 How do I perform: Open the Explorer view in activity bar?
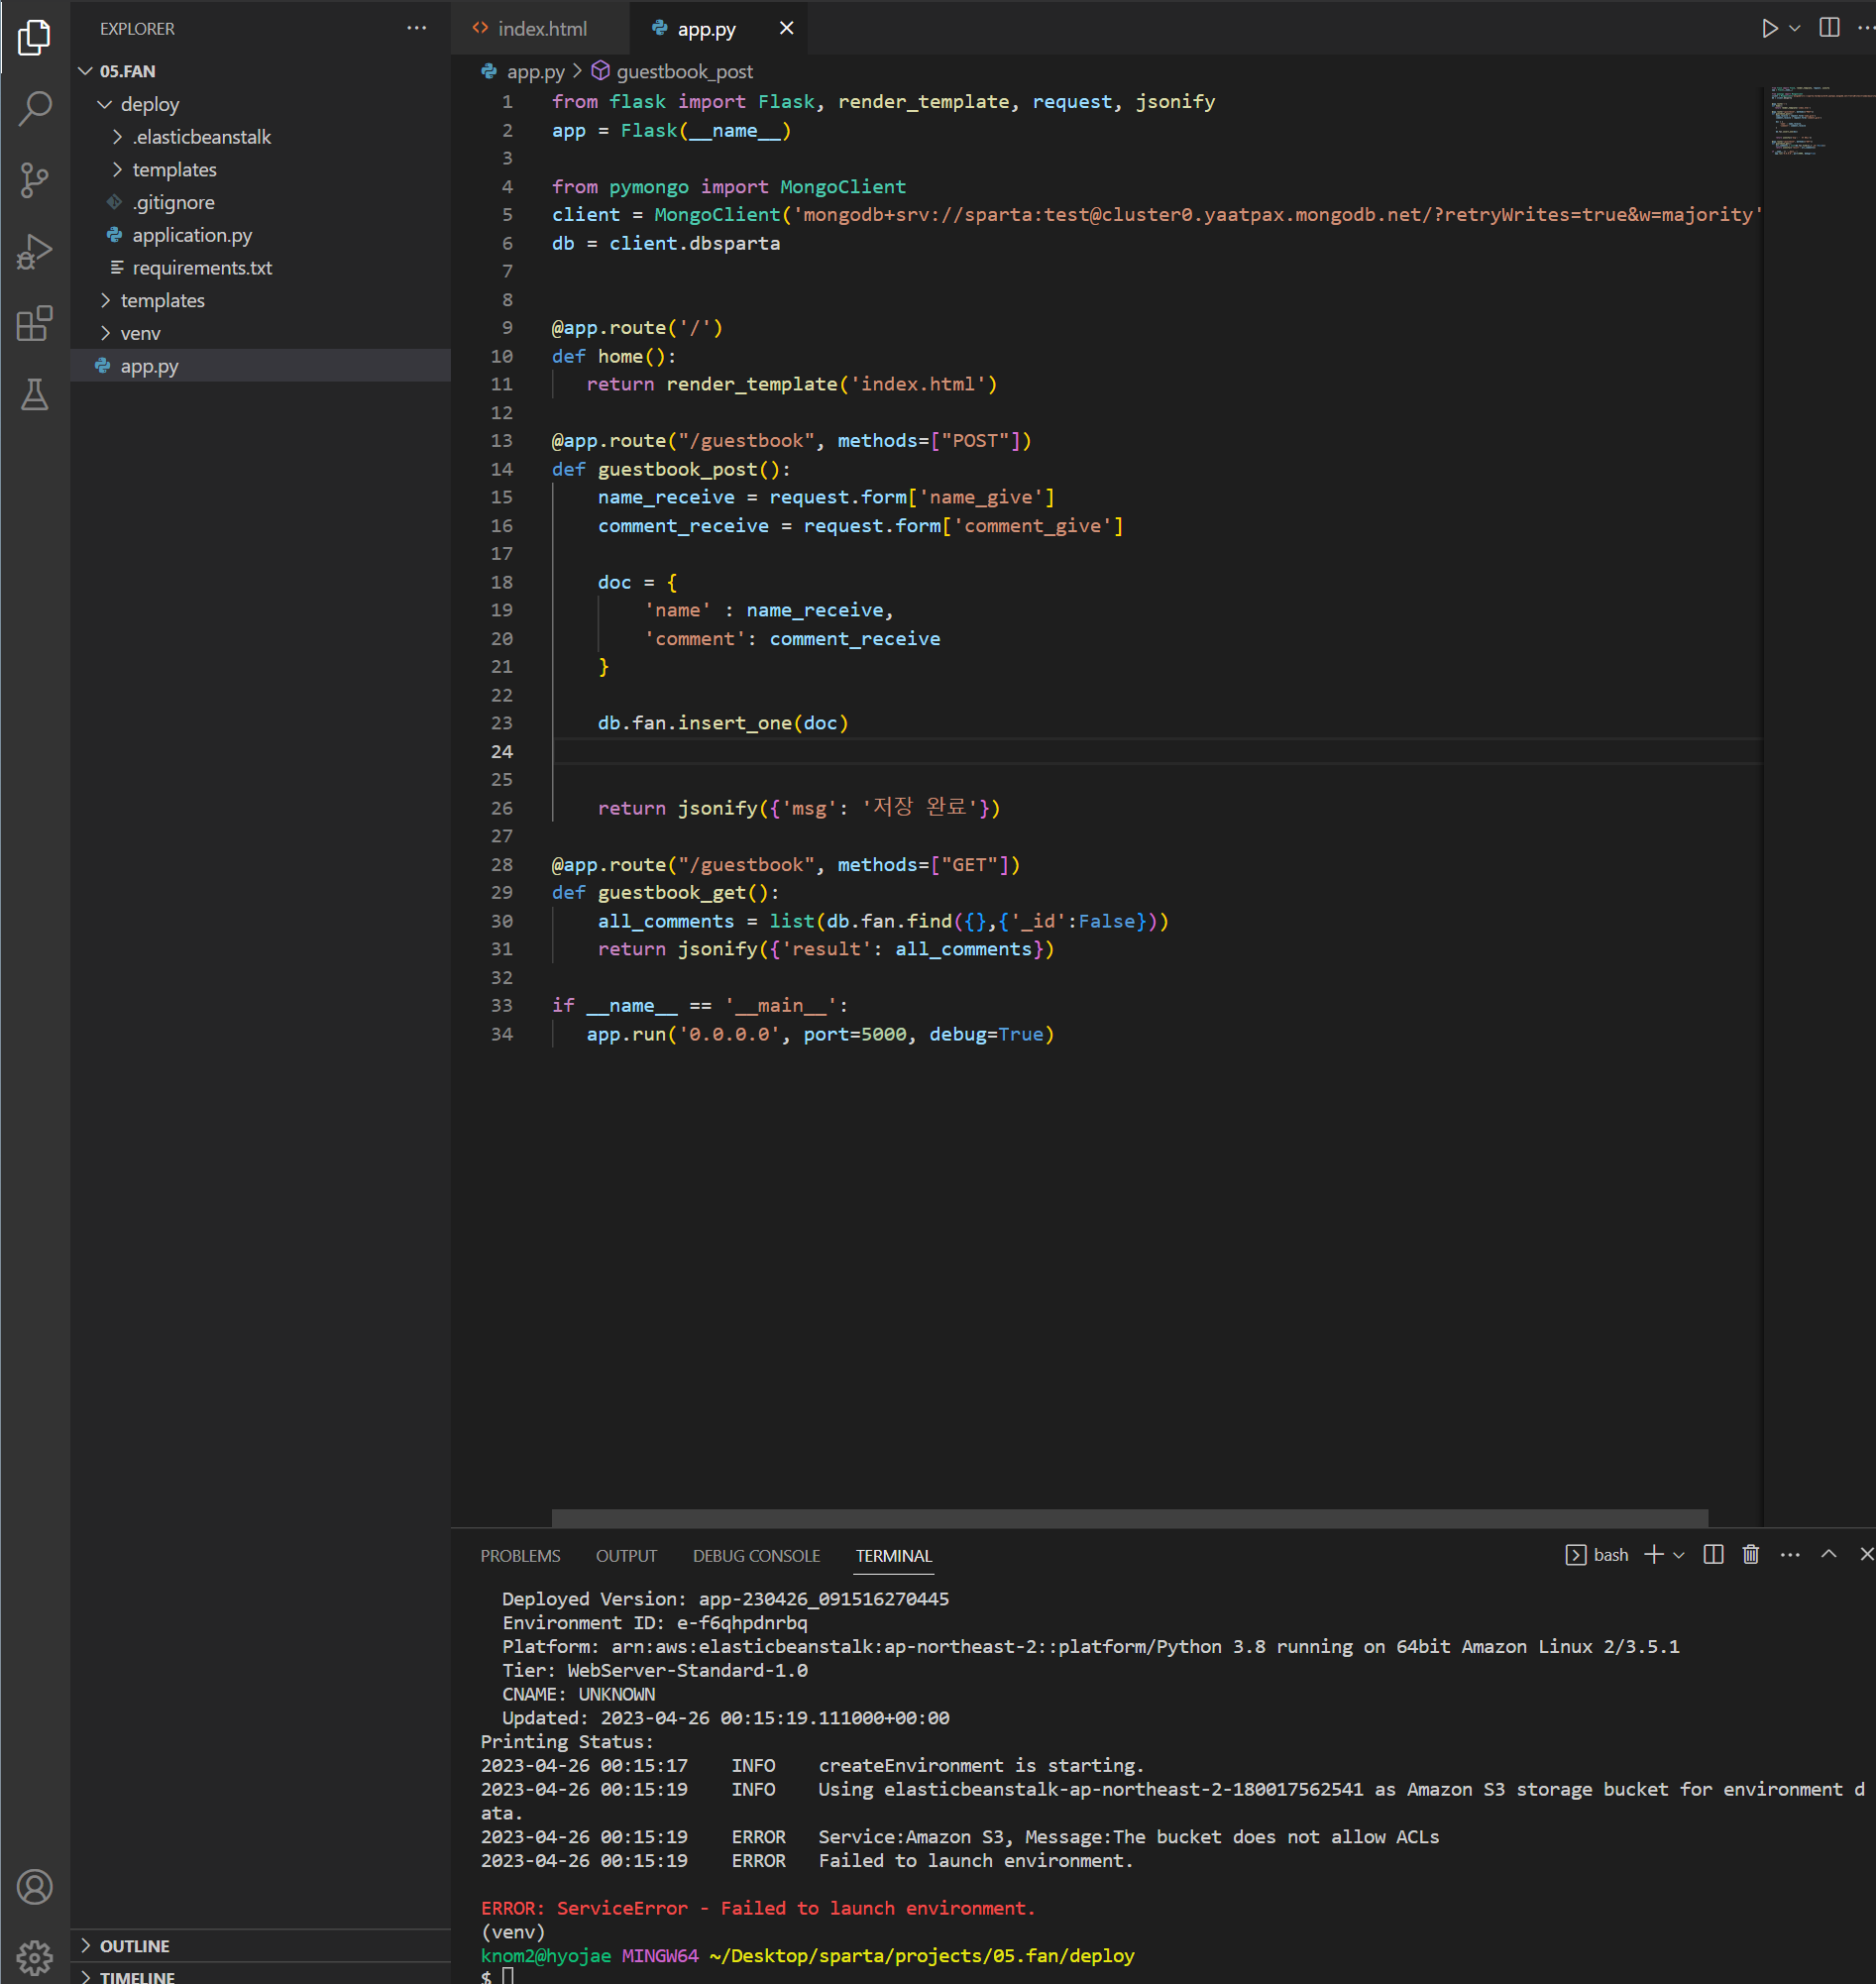(x=34, y=37)
